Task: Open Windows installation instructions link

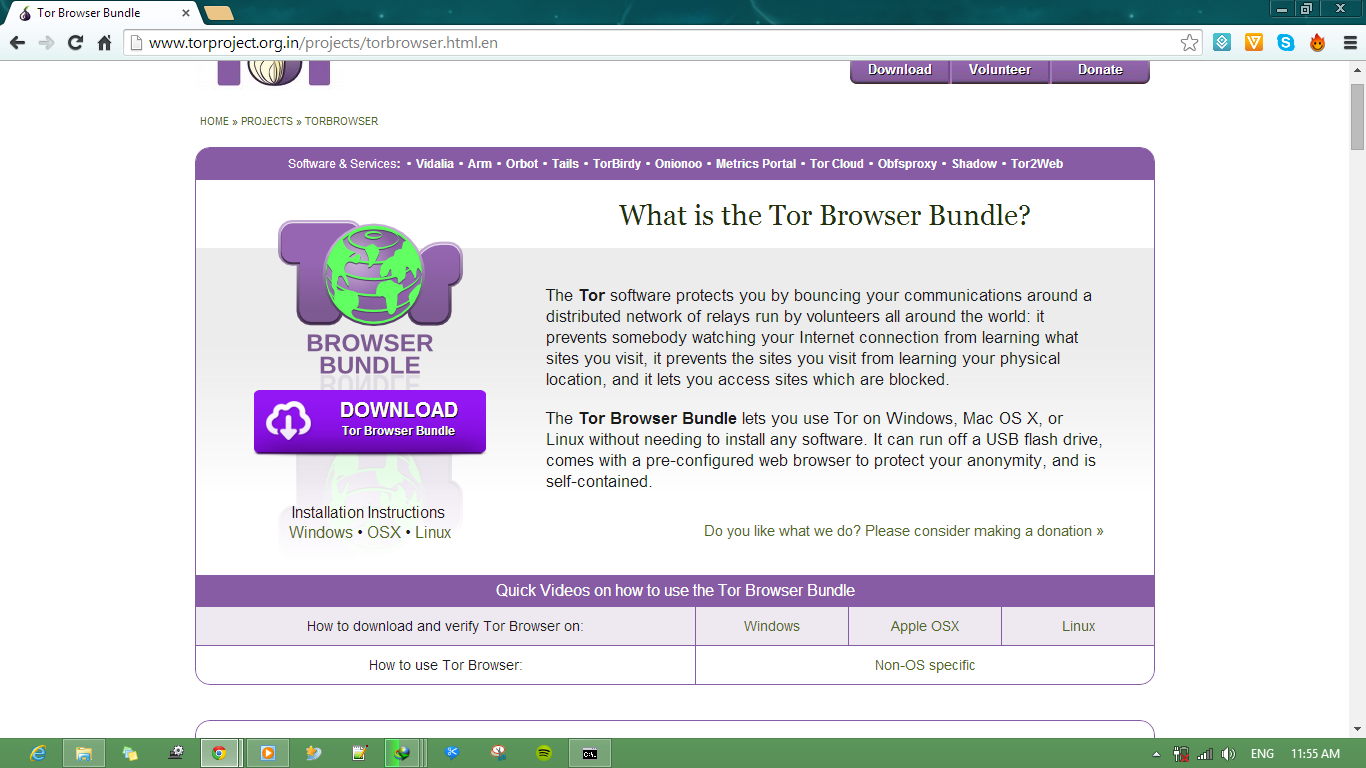Action: point(321,533)
